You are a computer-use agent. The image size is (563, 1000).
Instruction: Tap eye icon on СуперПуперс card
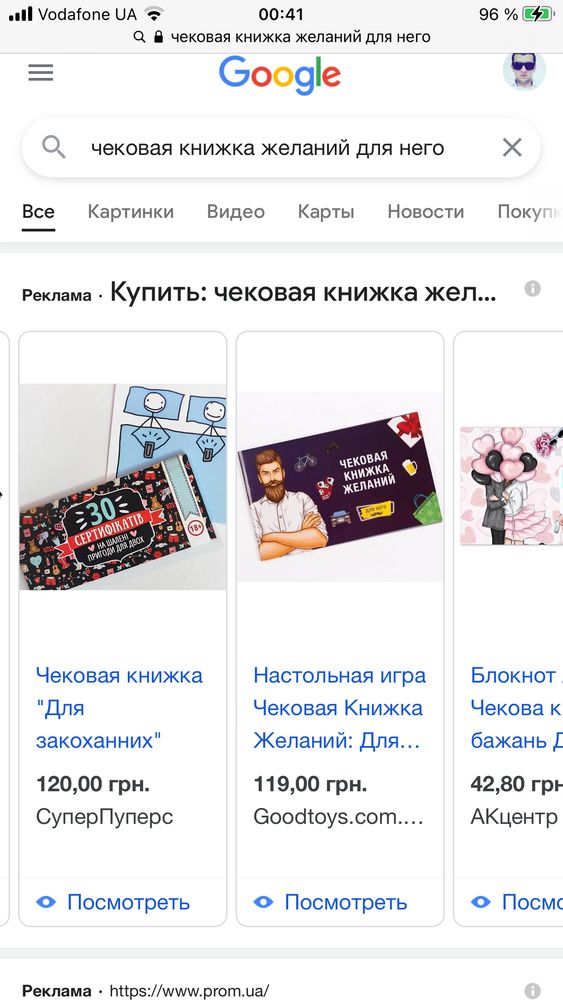46,902
